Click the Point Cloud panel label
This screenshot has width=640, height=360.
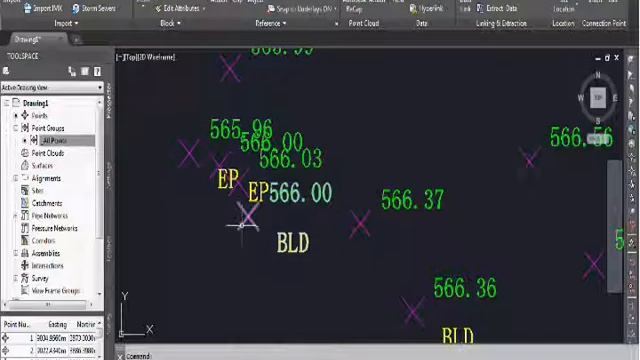[364, 23]
